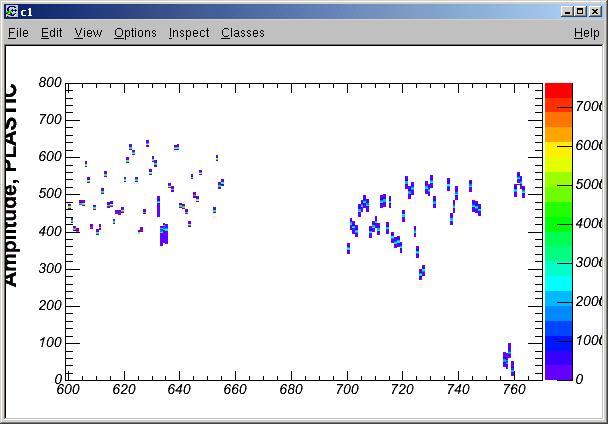Click the 600 label on the X axis
The width and height of the screenshot is (608, 424).
(x=68, y=389)
